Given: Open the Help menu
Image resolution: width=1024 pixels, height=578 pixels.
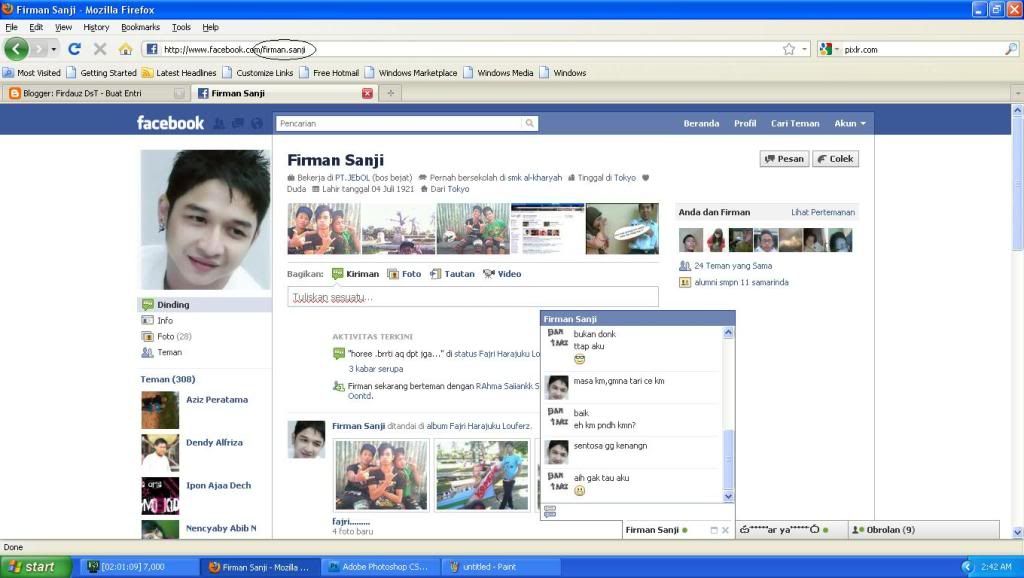Looking at the screenshot, I should [210, 27].
